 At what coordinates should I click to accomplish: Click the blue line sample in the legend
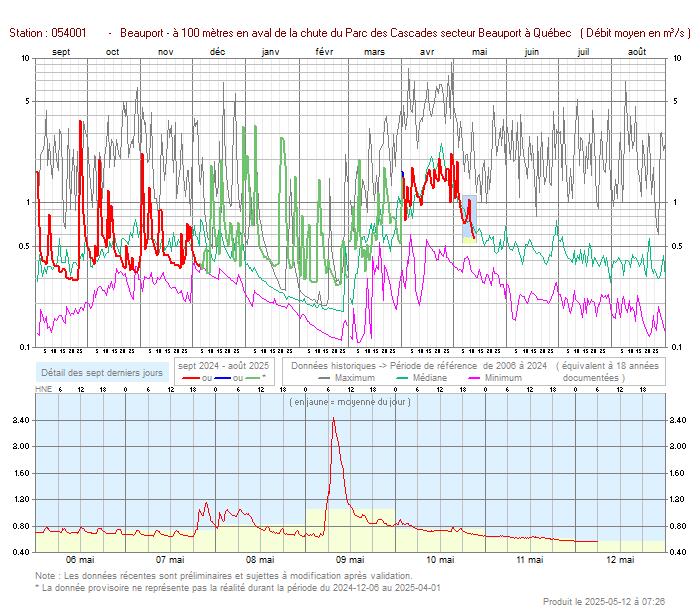pos(222,378)
